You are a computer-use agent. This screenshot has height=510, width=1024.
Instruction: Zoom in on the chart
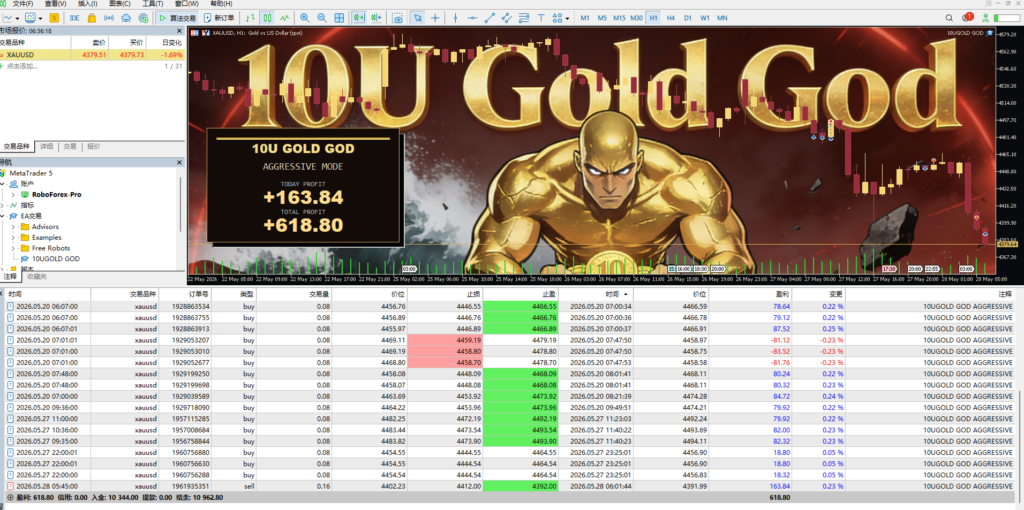point(305,18)
